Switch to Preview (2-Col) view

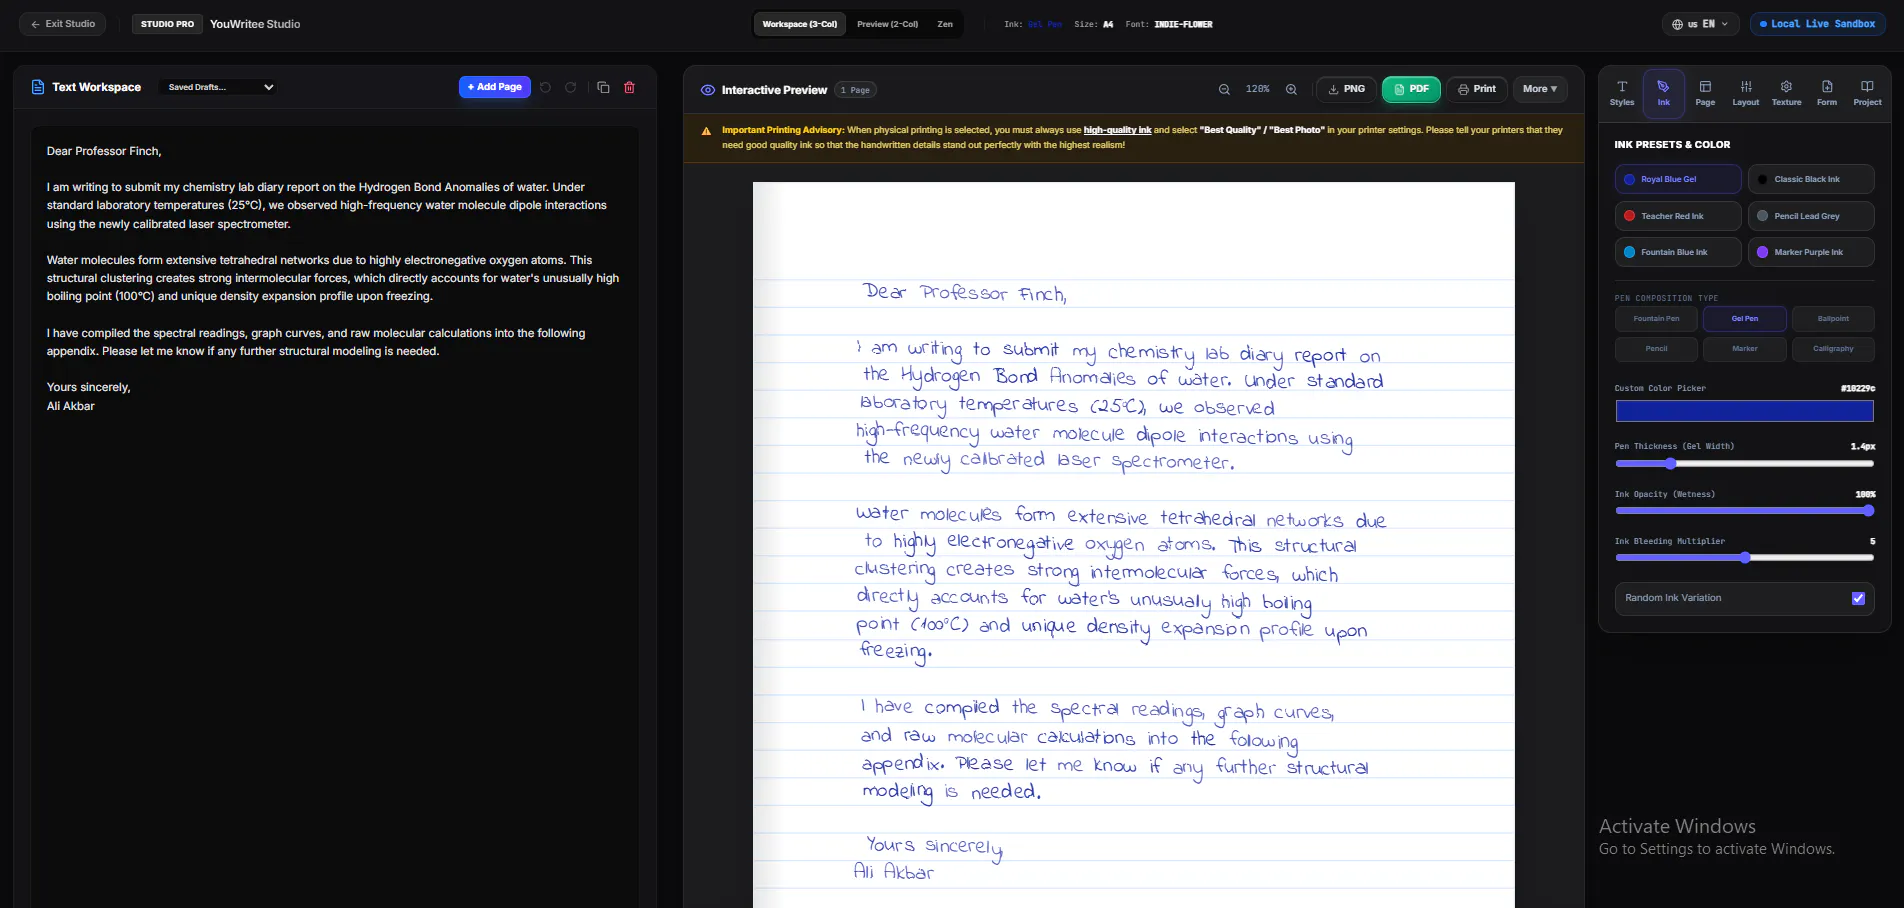887,24
